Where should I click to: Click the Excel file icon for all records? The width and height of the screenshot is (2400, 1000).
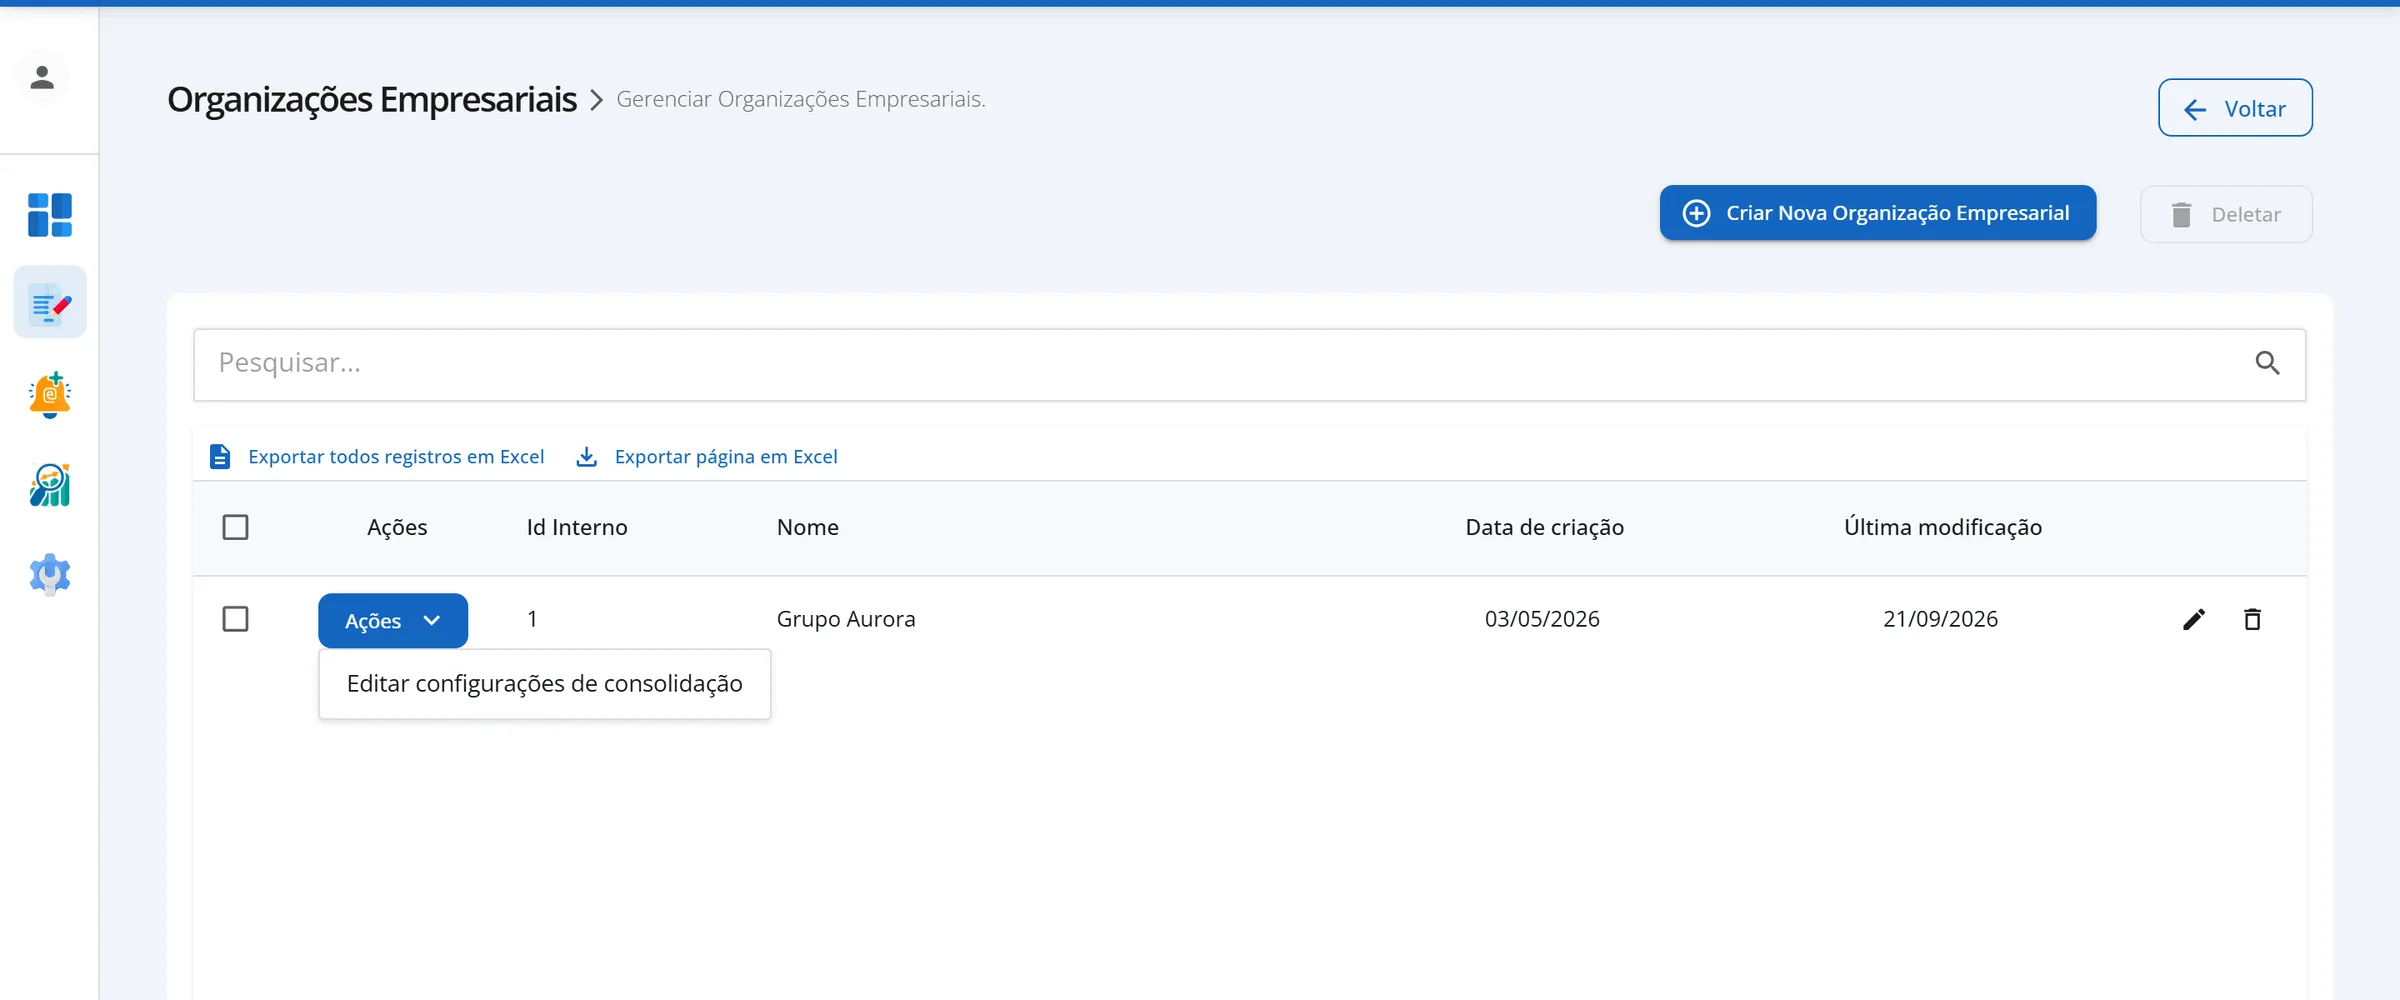(x=220, y=457)
